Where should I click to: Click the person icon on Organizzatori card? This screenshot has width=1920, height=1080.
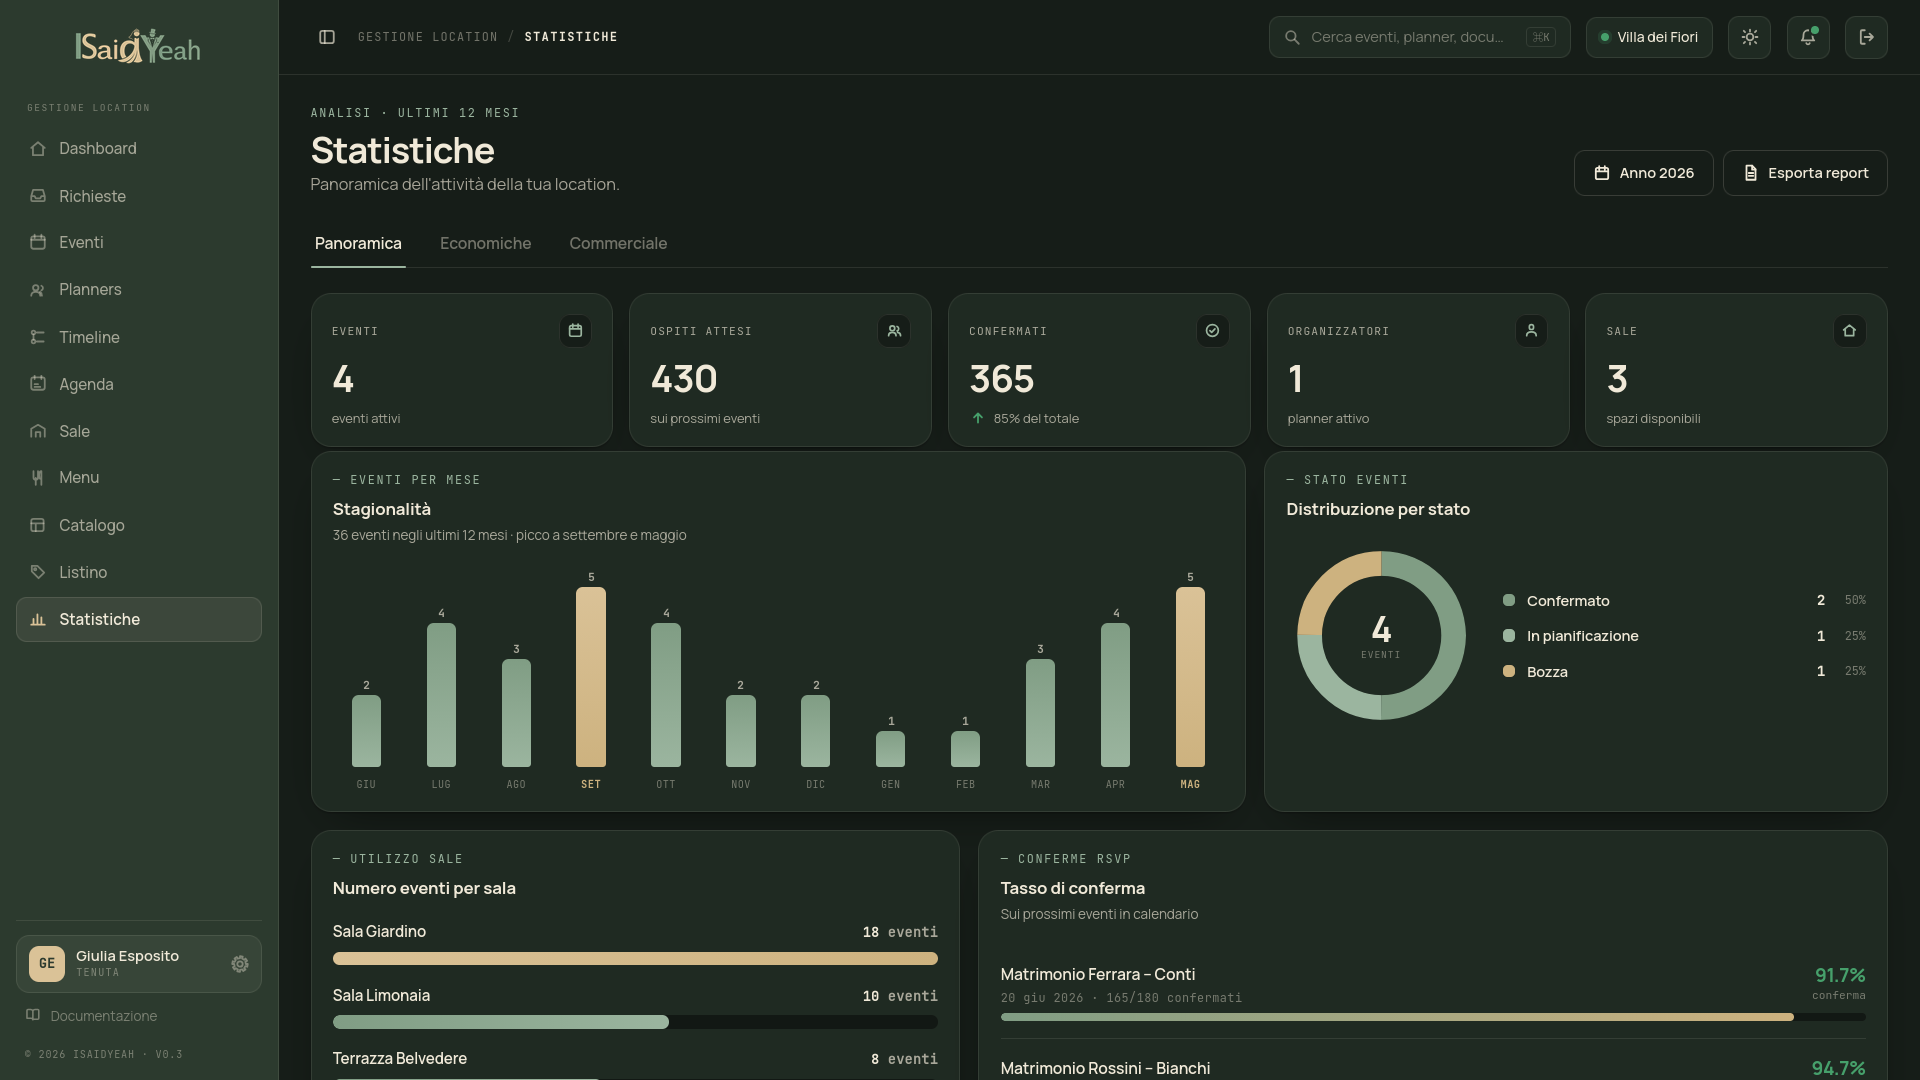1531,331
